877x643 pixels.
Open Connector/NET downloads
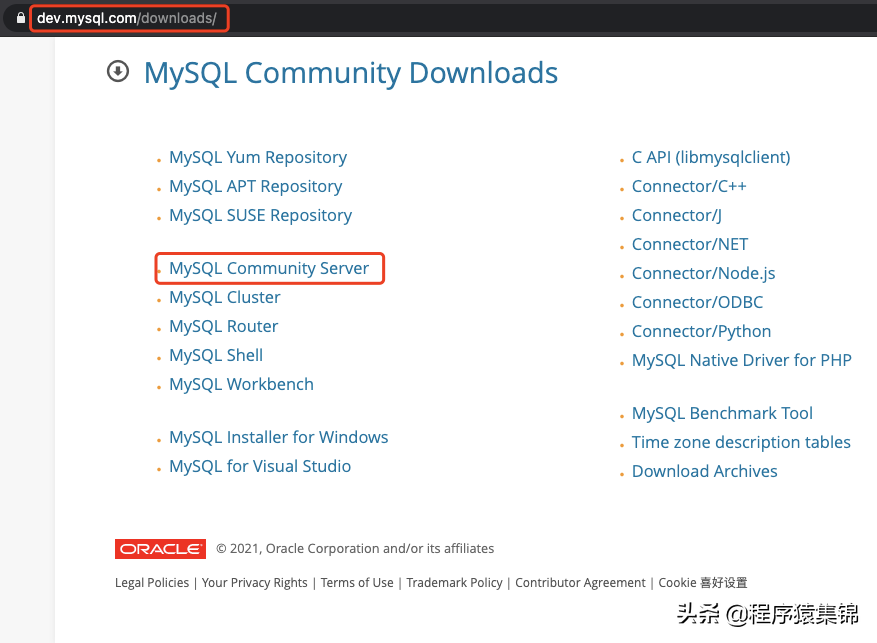(690, 245)
